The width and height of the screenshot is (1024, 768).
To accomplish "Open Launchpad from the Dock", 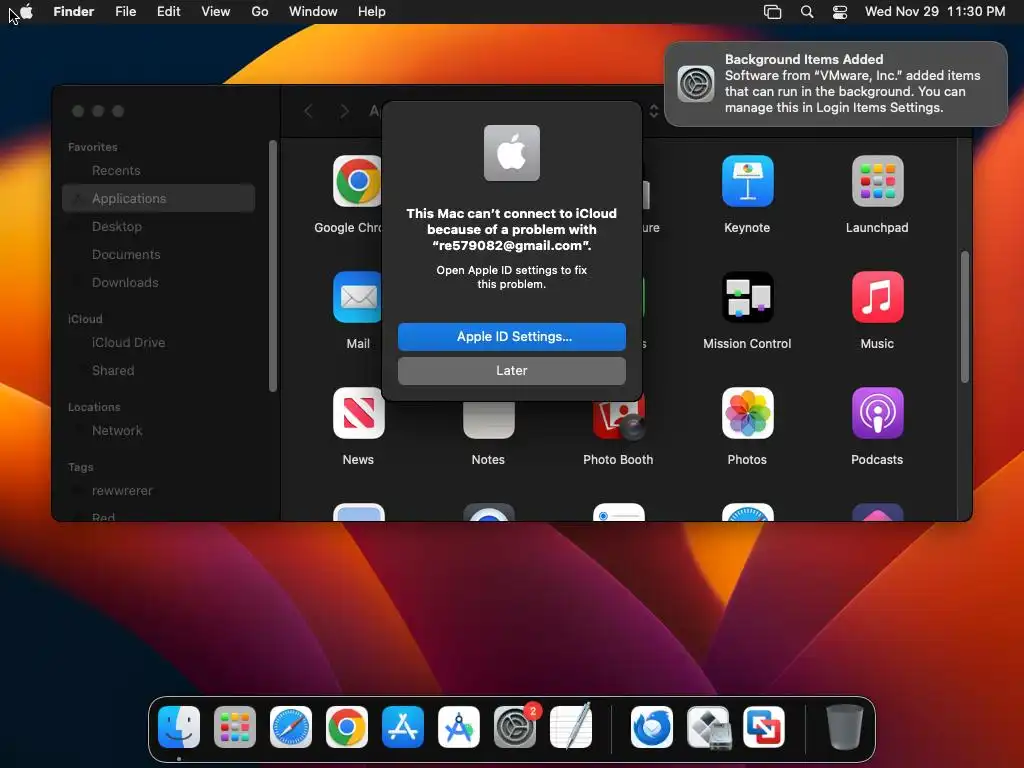I will [x=235, y=727].
